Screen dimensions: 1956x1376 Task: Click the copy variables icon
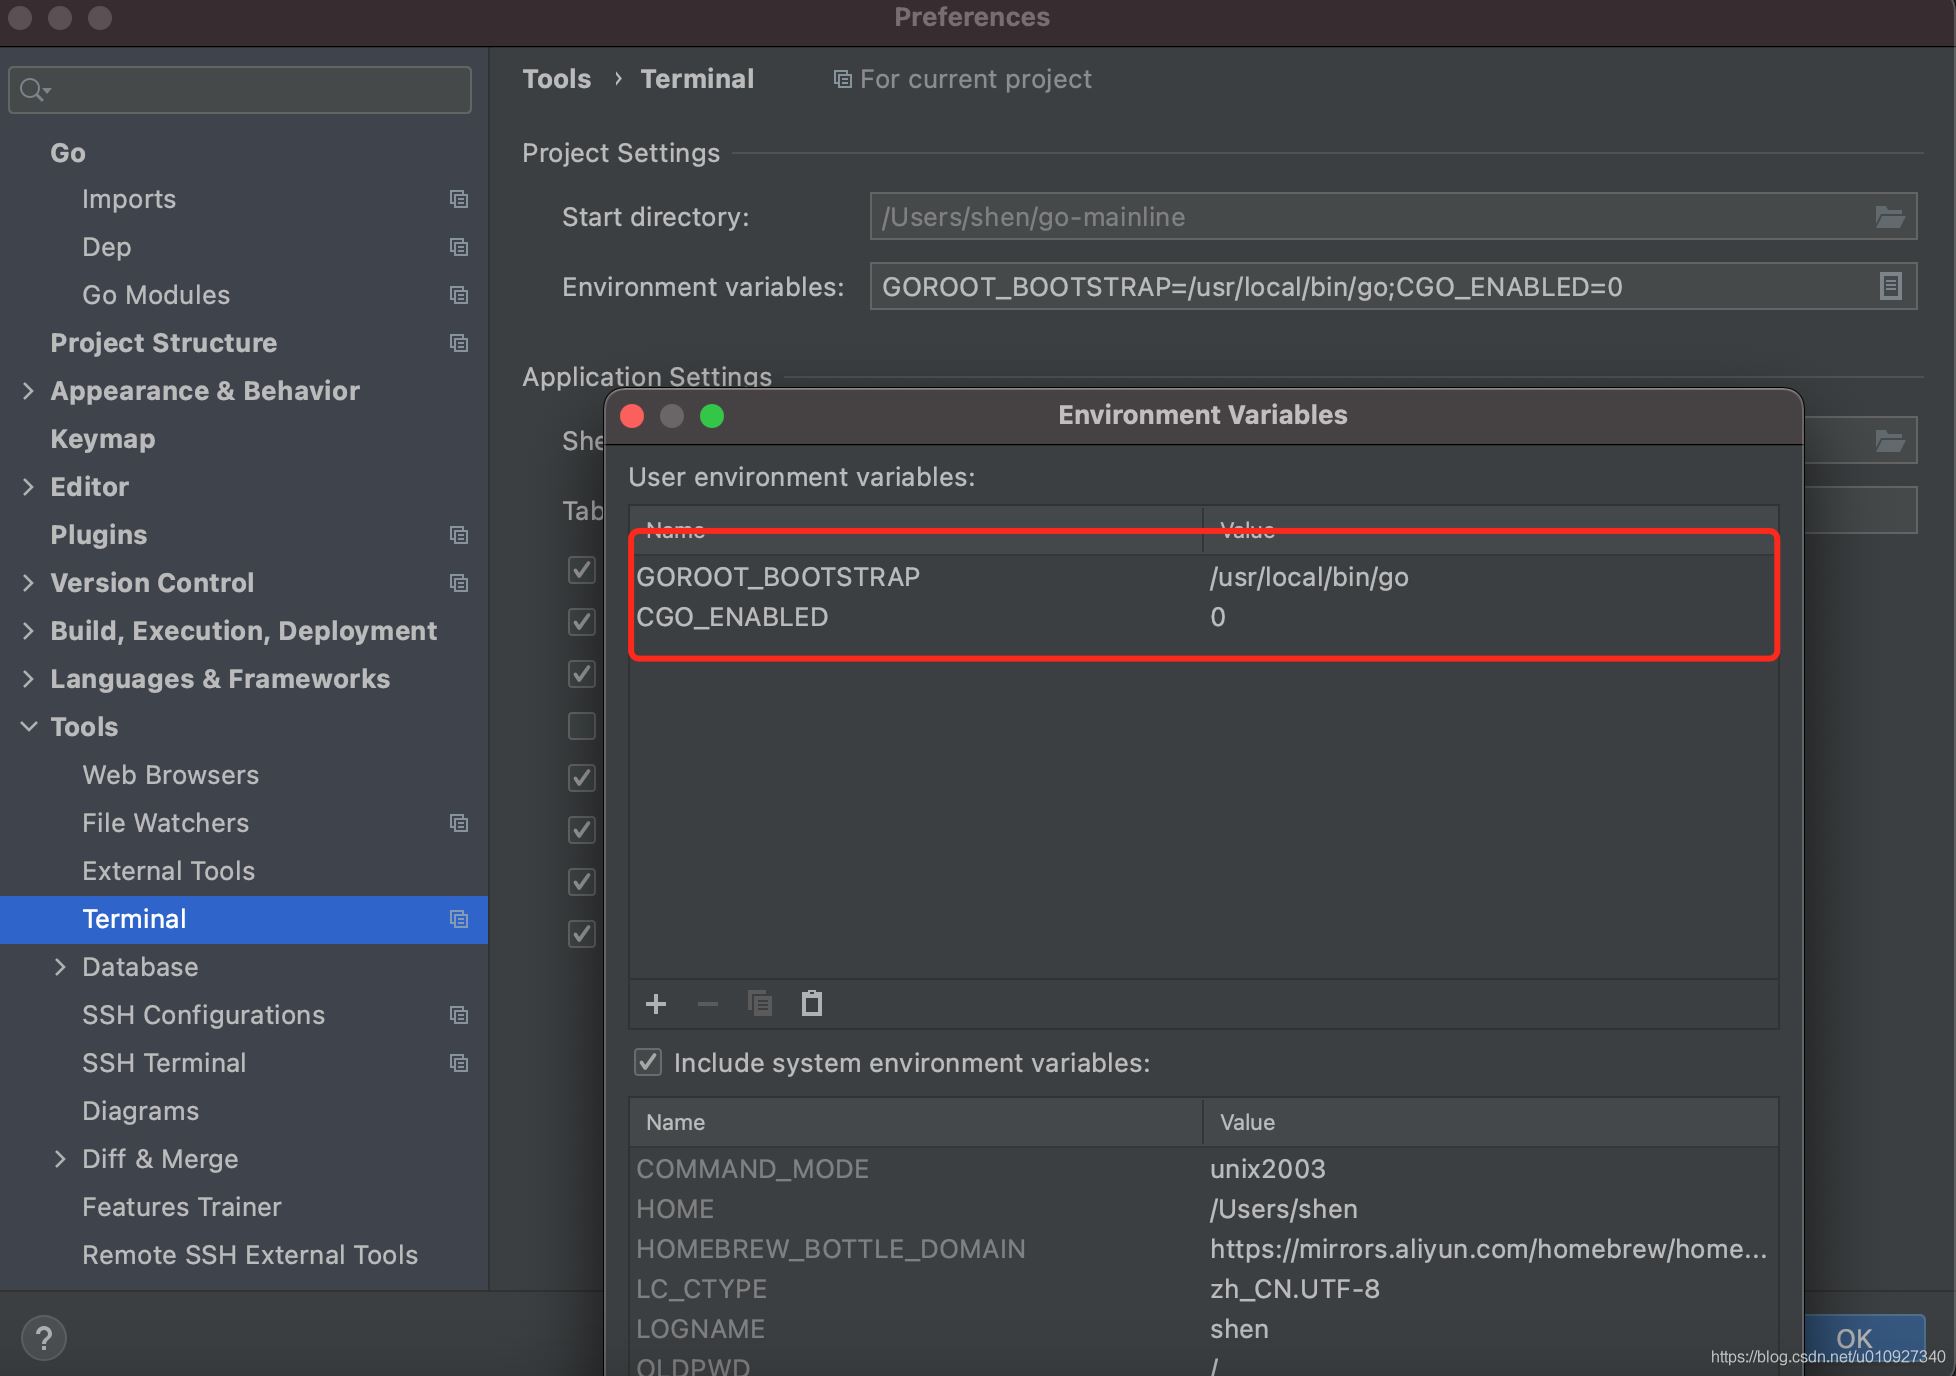point(759,1003)
